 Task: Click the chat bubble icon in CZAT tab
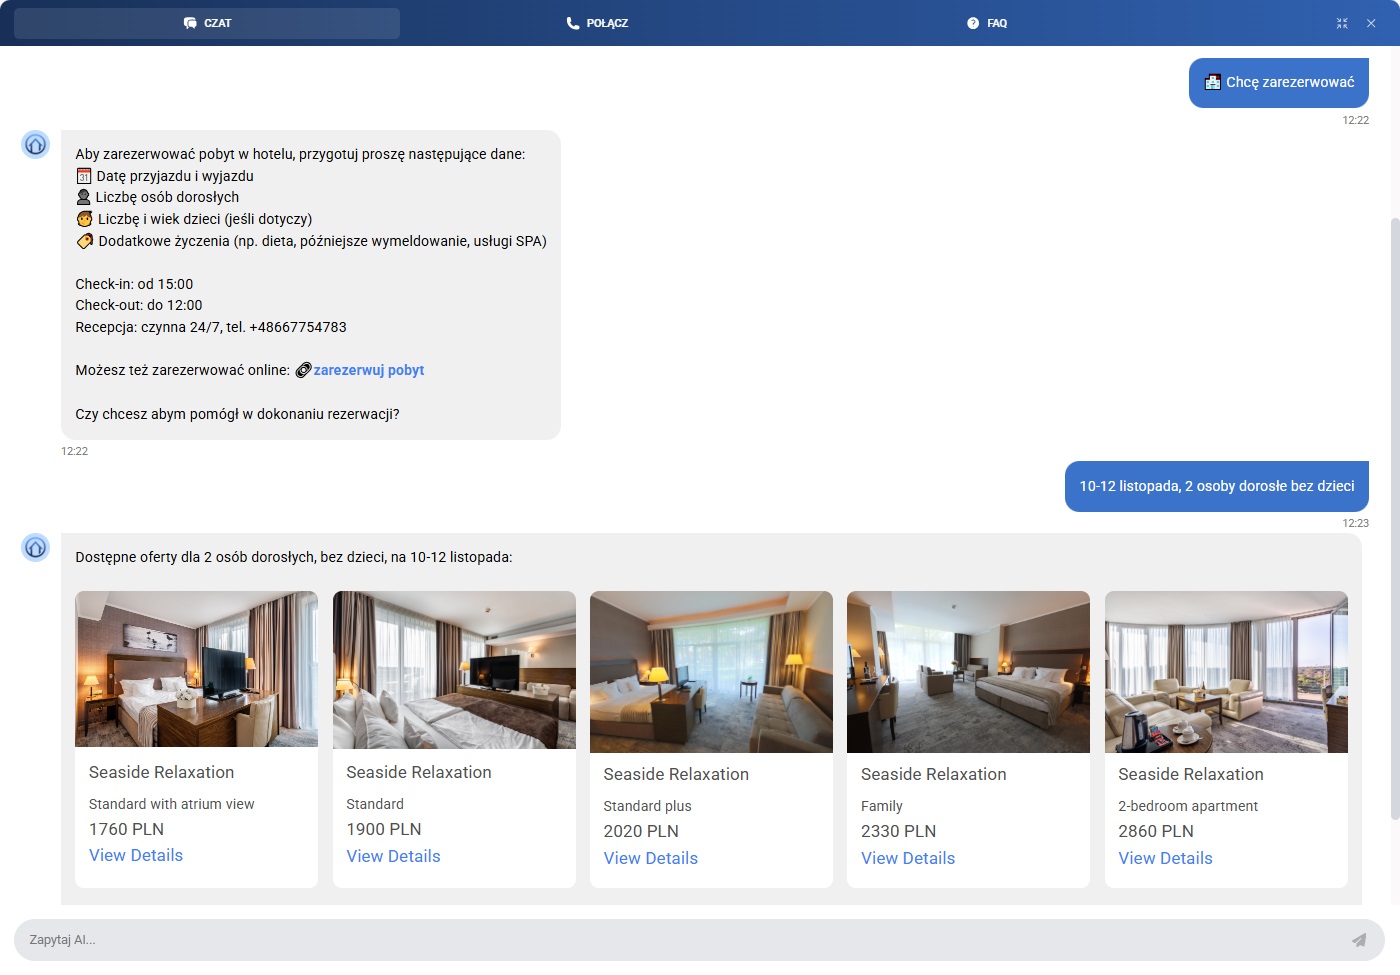(x=190, y=23)
